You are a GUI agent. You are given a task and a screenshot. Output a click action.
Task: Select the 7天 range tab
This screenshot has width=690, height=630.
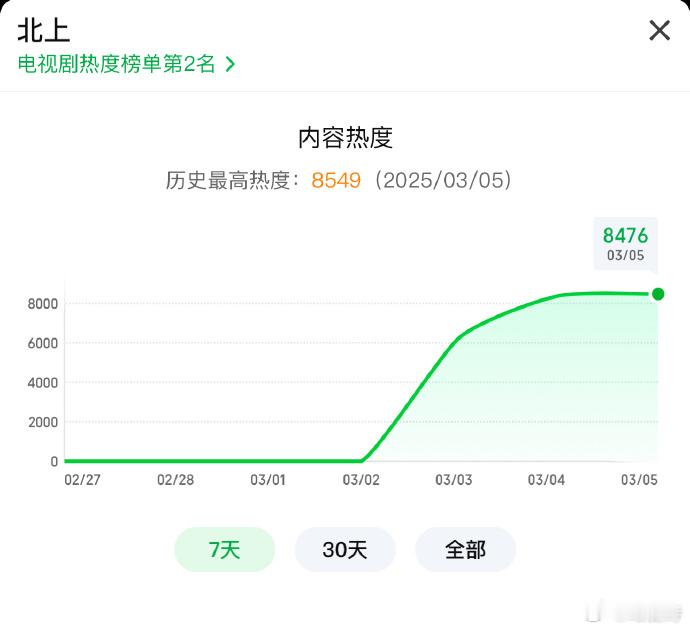[x=224, y=549]
